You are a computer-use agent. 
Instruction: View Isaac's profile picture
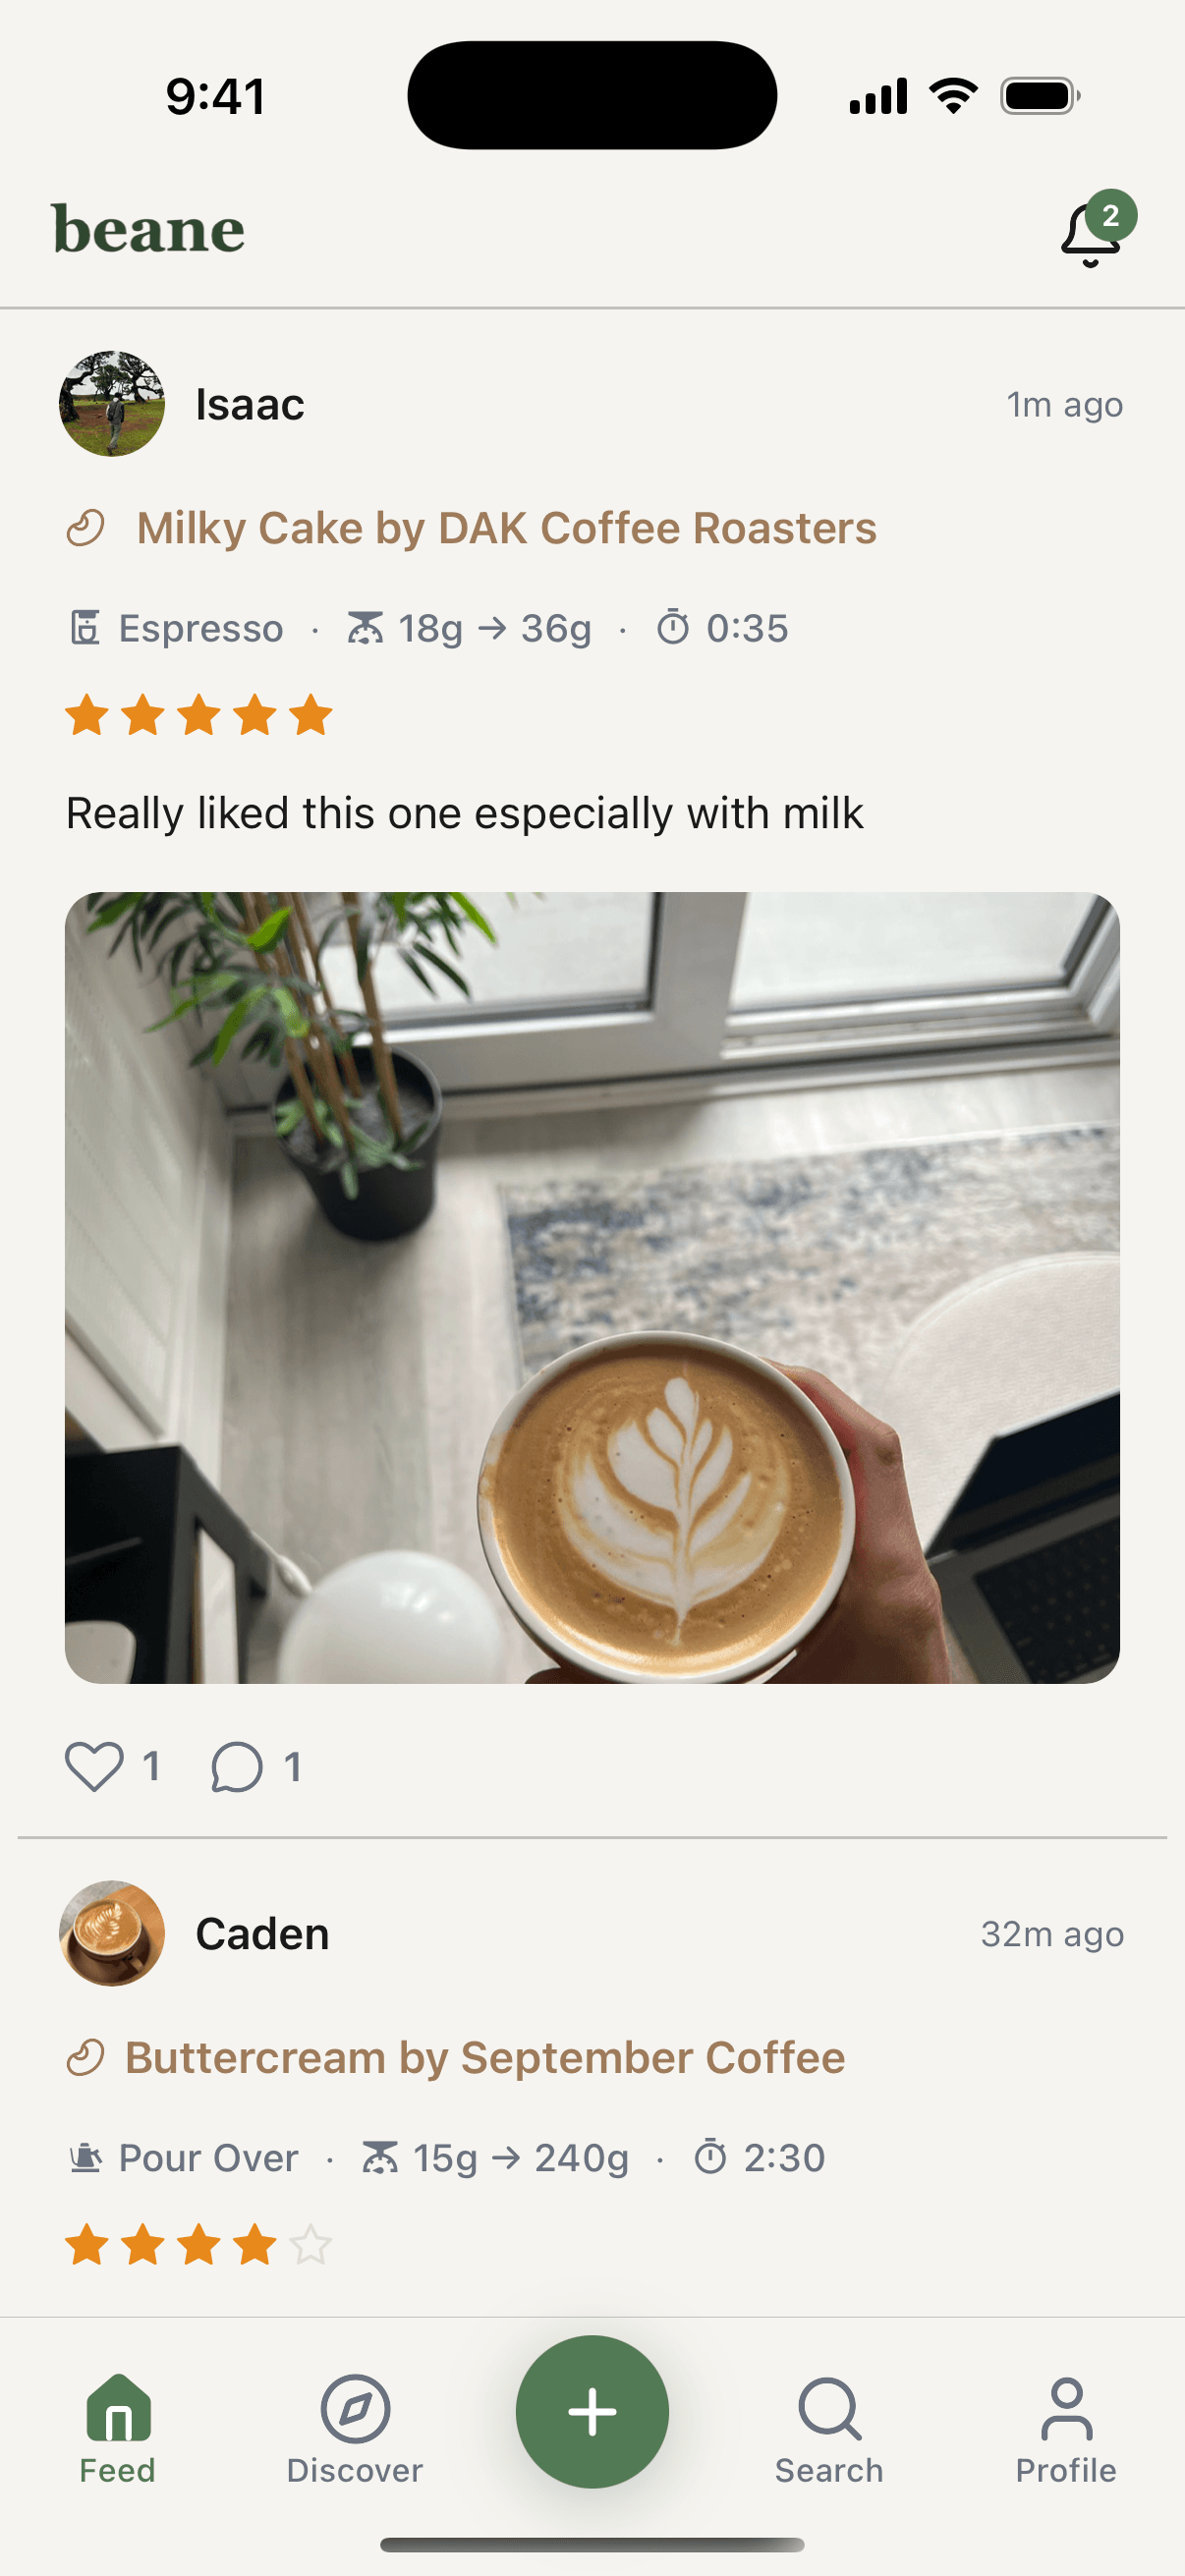coord(112,406)
